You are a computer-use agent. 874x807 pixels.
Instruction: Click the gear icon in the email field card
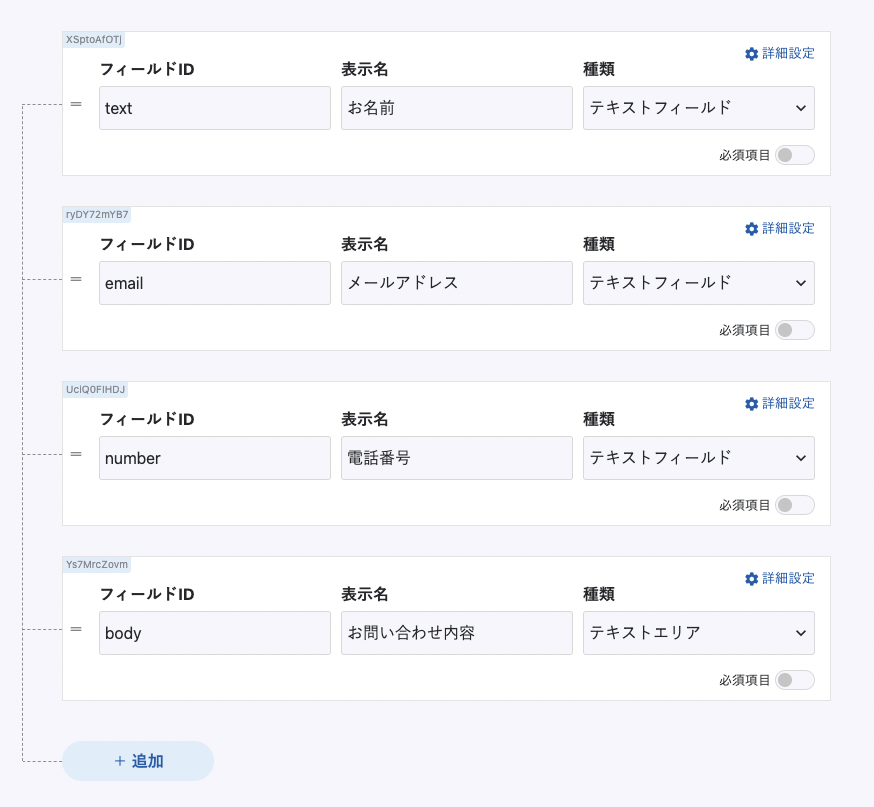[x=751, y=229]
